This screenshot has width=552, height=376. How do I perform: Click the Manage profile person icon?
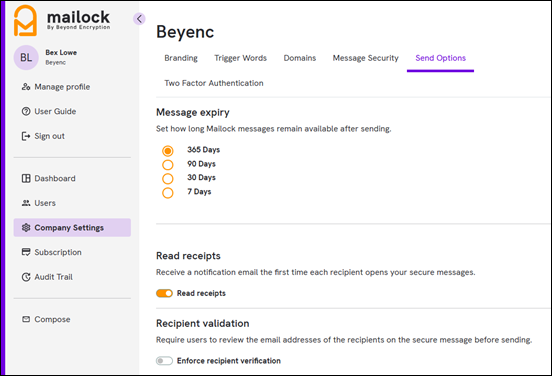(x=26, y=87)
